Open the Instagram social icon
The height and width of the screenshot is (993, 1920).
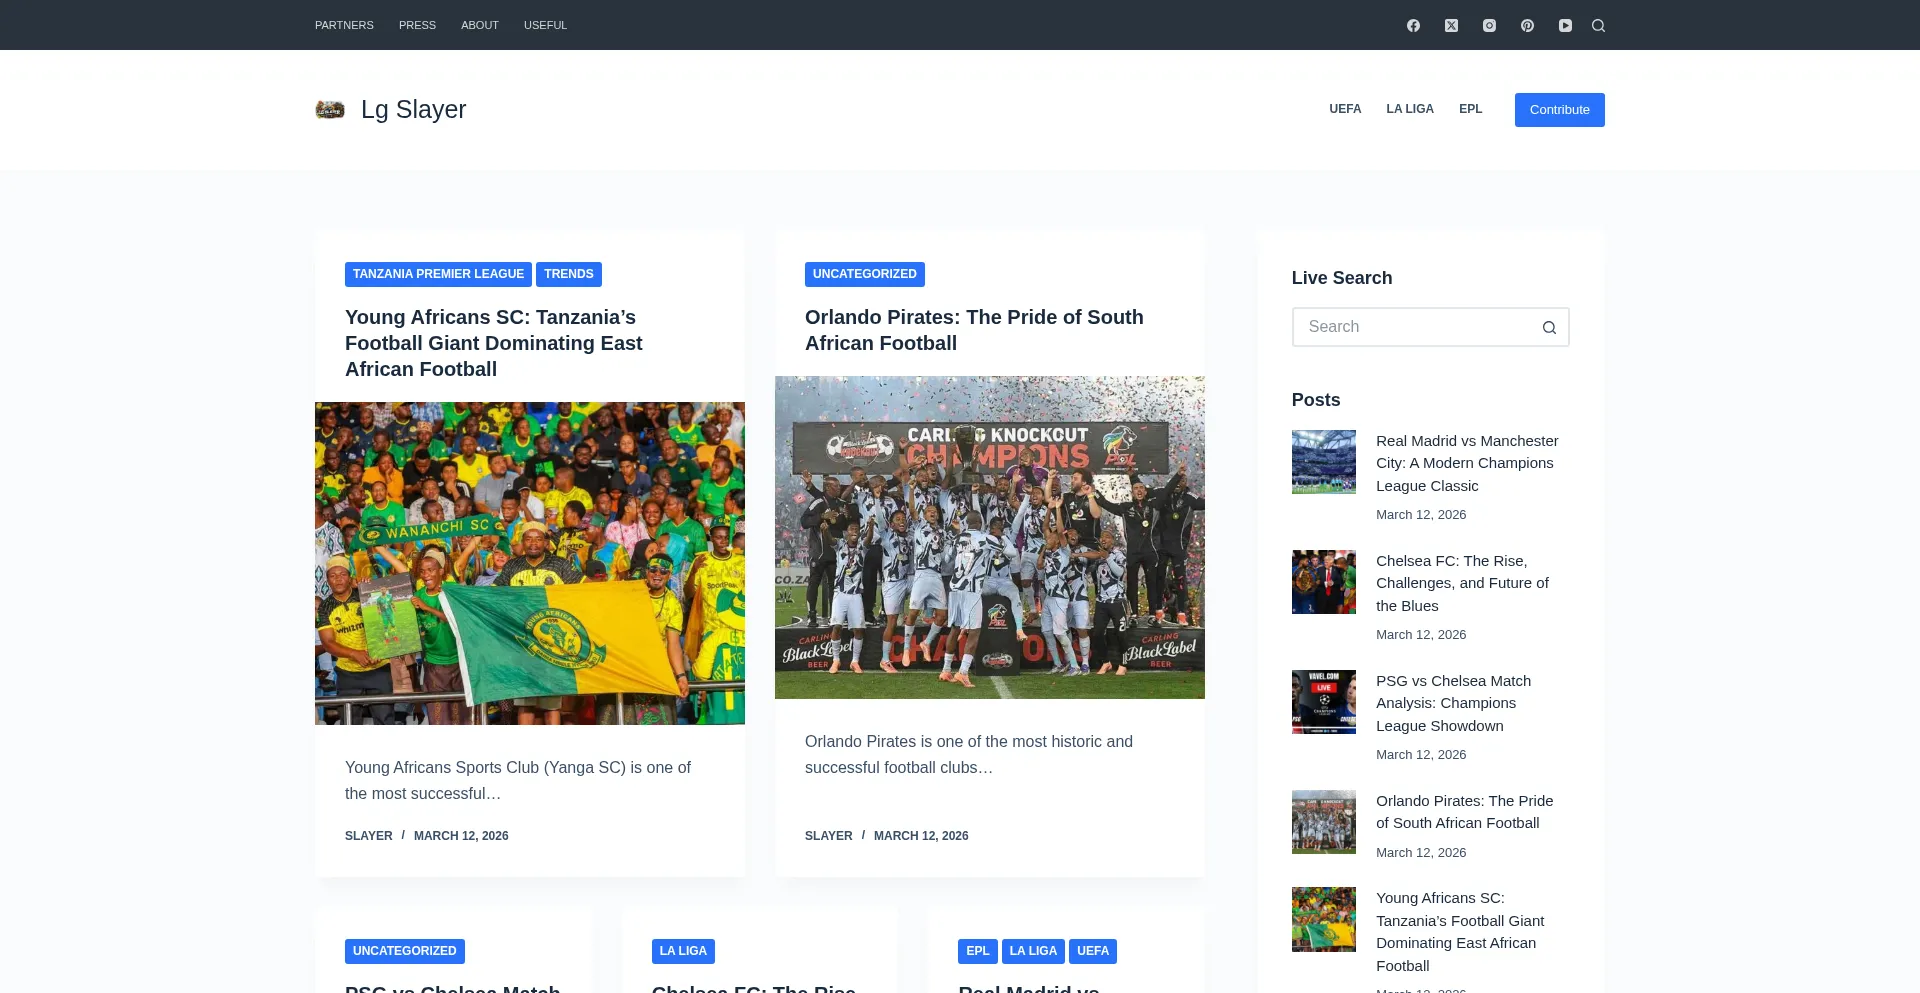coord(1489,25)
